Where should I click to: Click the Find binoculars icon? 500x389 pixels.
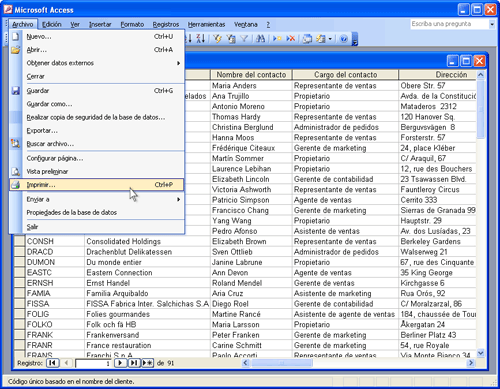(x=260, y=39)
